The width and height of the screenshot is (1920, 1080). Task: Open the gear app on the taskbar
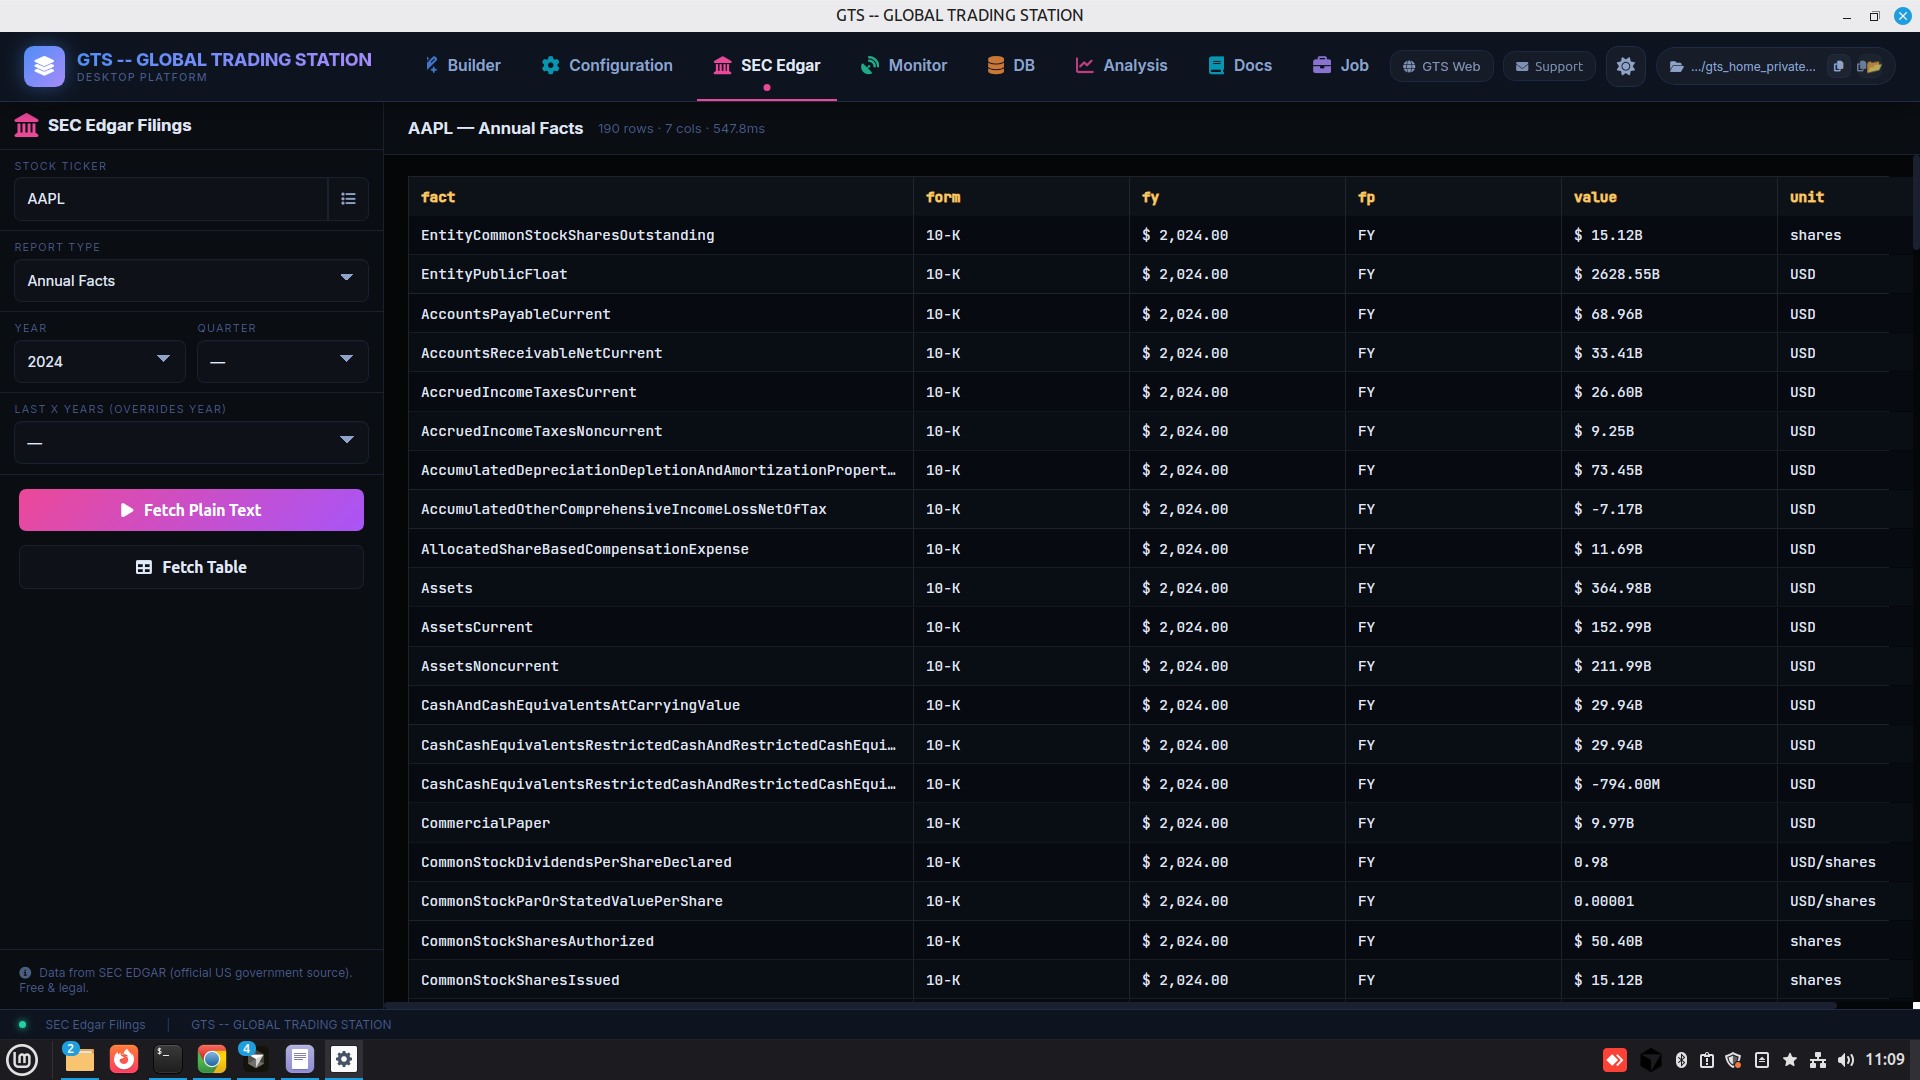[x=344, y=1059]
